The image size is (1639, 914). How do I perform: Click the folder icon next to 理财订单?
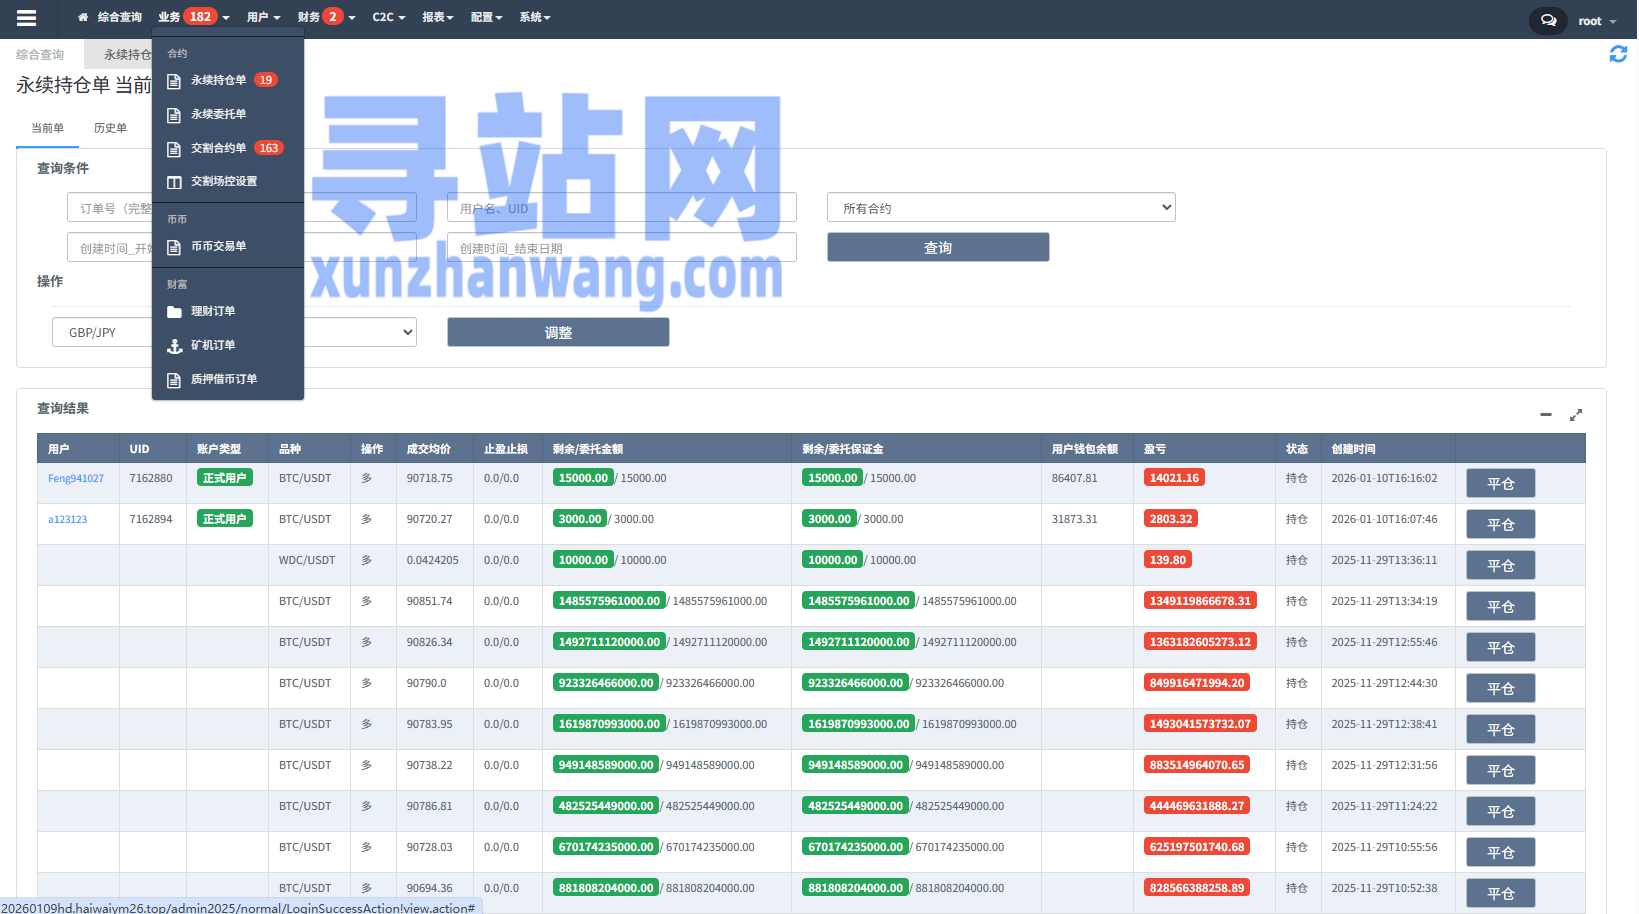[175, 311]
